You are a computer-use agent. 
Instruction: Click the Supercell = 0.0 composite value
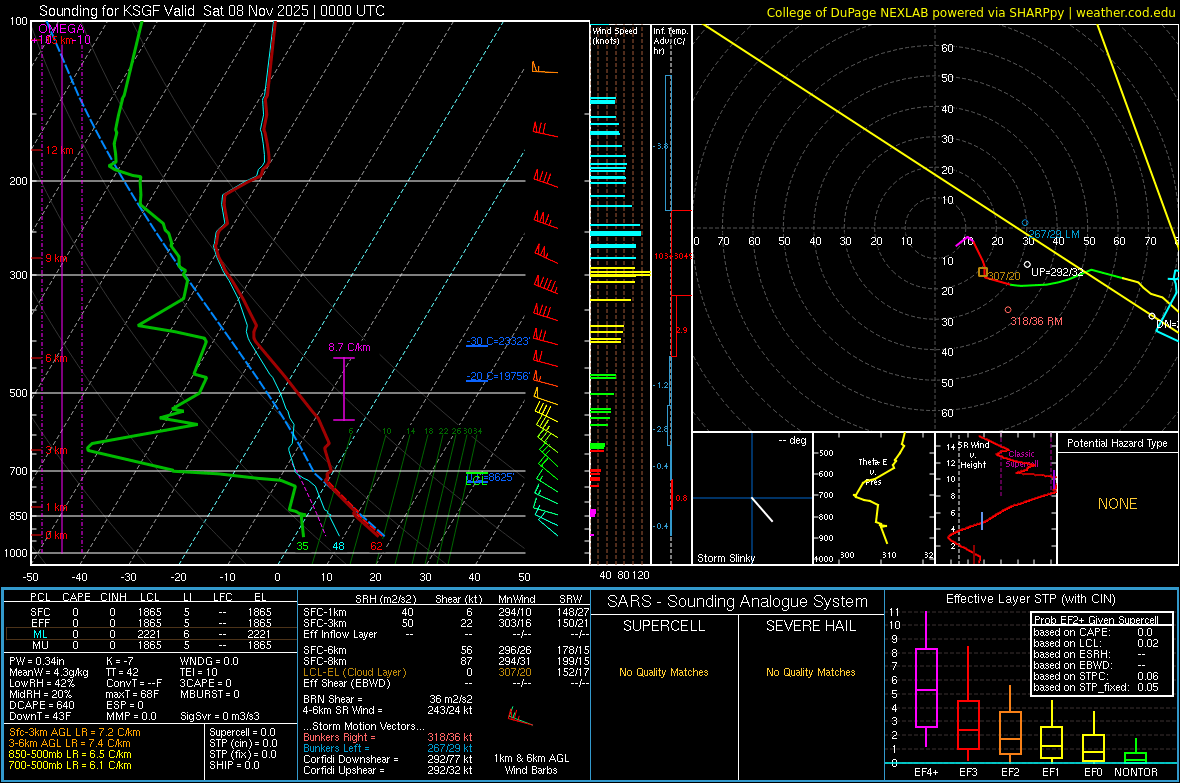pyautogui.click(x=242, y=732)
